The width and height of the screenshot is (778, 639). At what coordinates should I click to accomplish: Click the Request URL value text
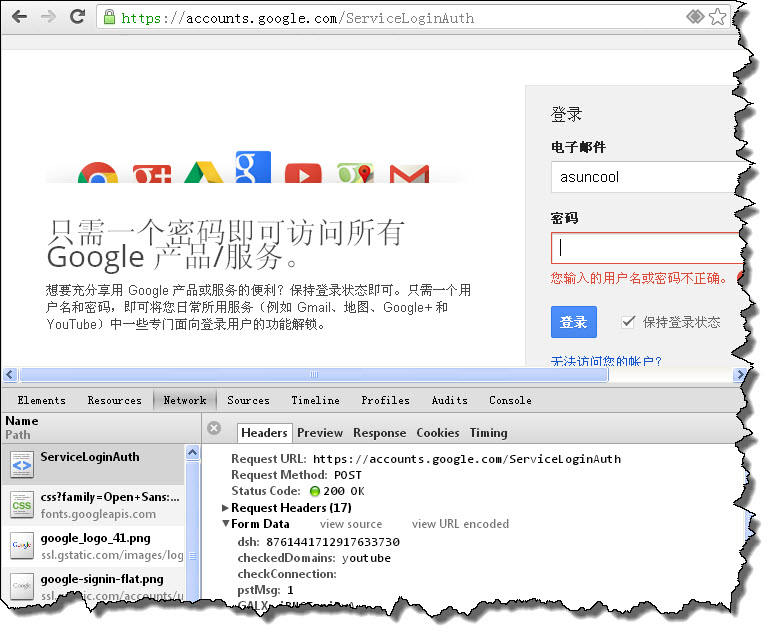(x=466, y=459)
